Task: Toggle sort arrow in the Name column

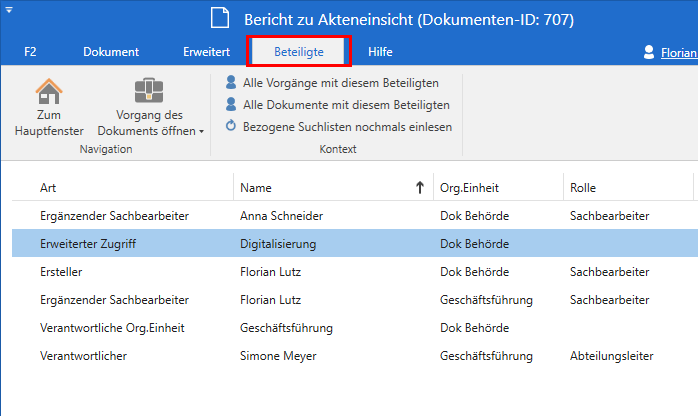Action: point(418,187)
